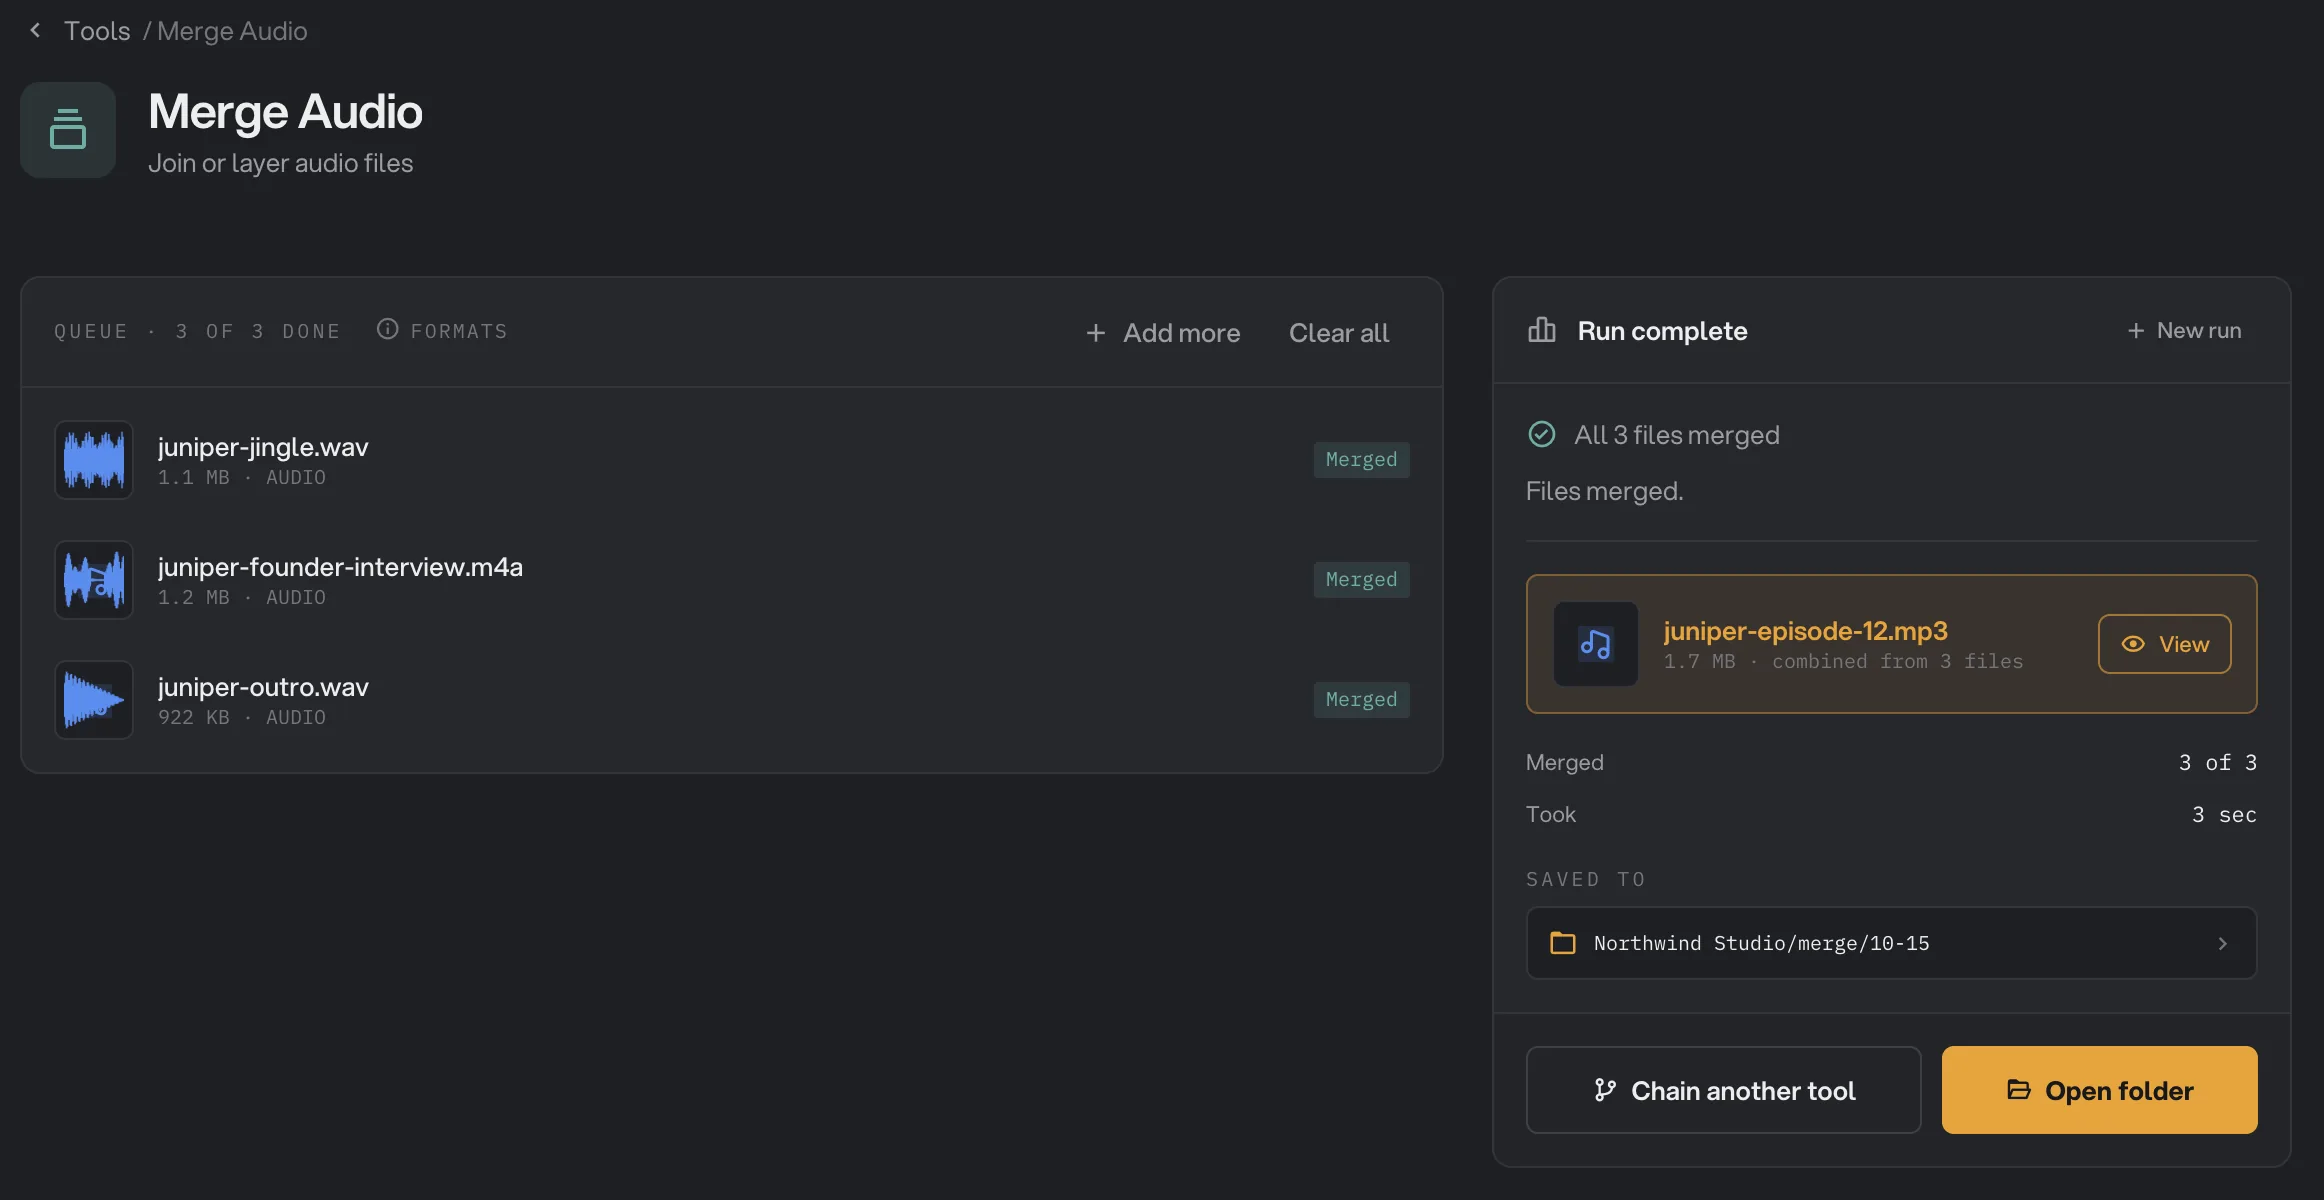Screen dimensions: 2324x1200
Task: Click Merged badge on juniper-outro.wav row
Action: pos(1361,700)
